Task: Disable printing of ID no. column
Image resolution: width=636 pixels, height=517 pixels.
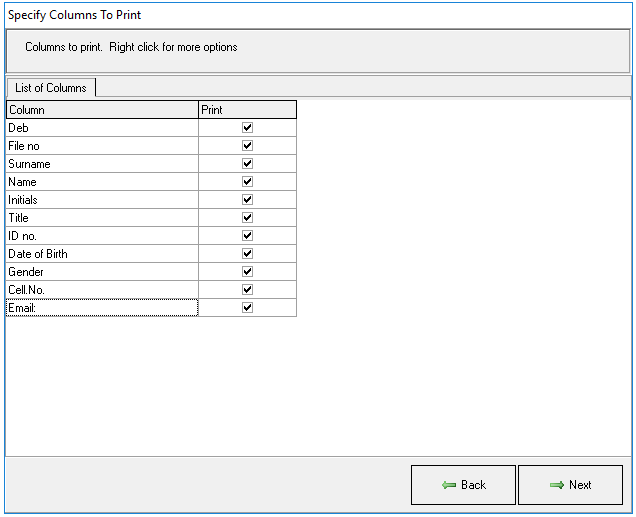Action: [x=247, y=236]
